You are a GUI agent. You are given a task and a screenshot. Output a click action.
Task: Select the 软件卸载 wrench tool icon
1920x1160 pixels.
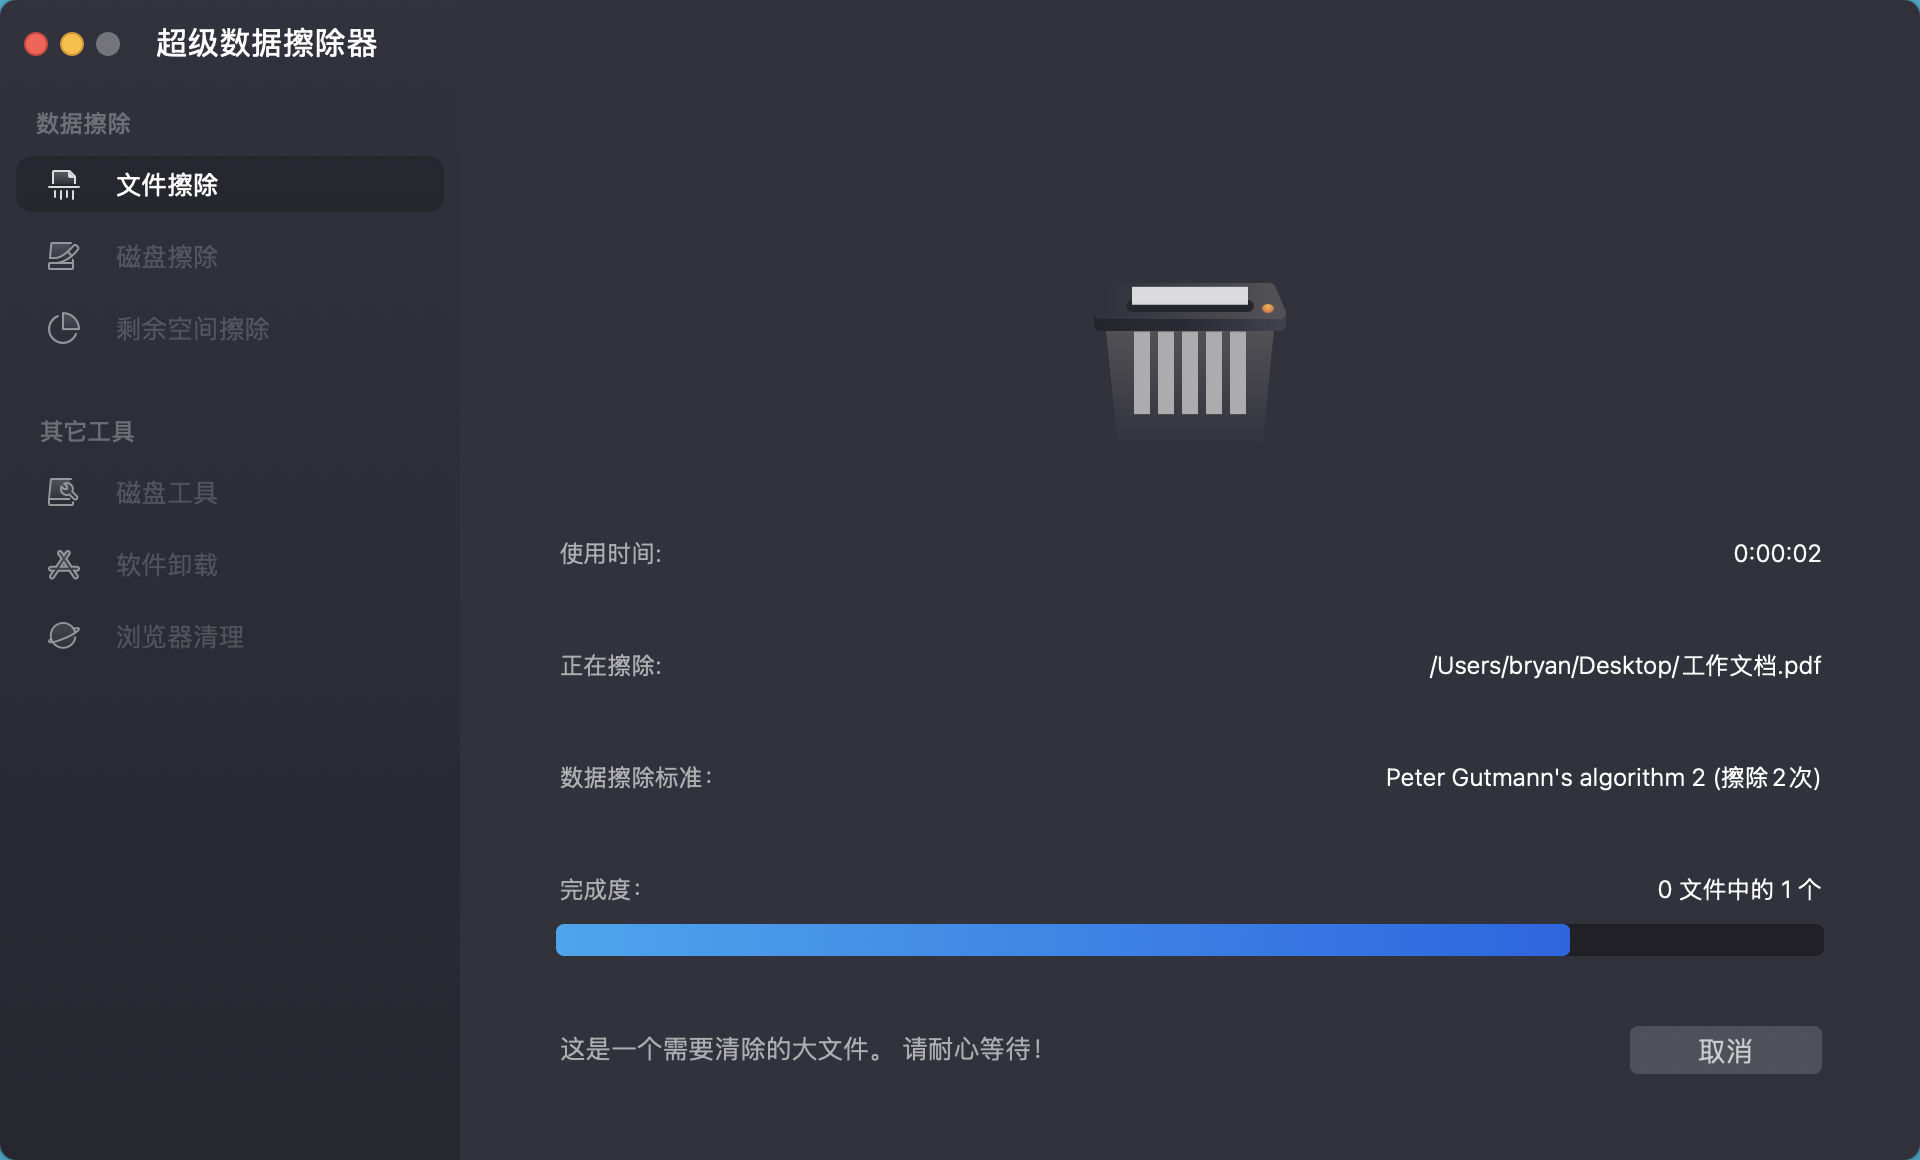[63, 565]
